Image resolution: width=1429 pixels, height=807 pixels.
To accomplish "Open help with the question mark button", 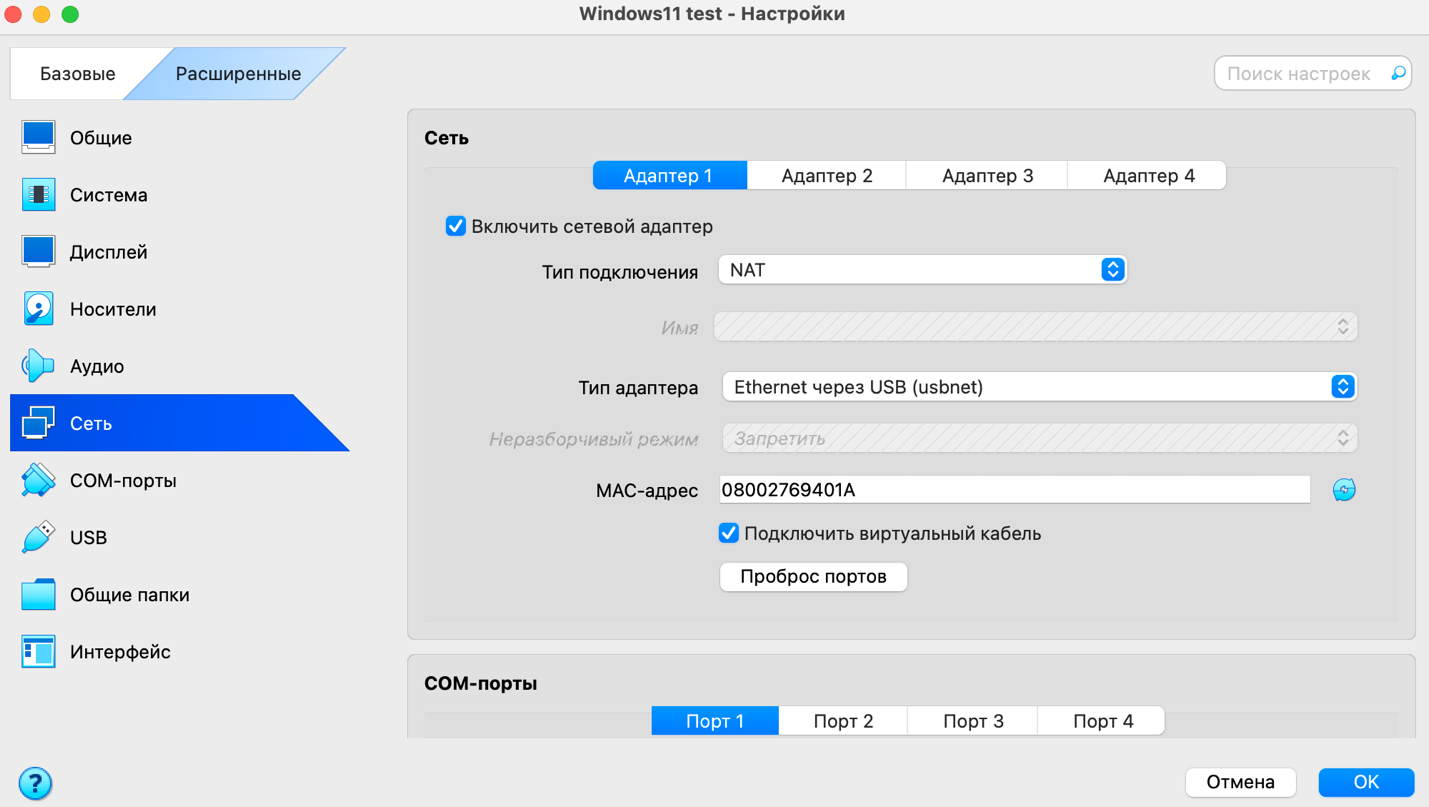I will (35, 783).
